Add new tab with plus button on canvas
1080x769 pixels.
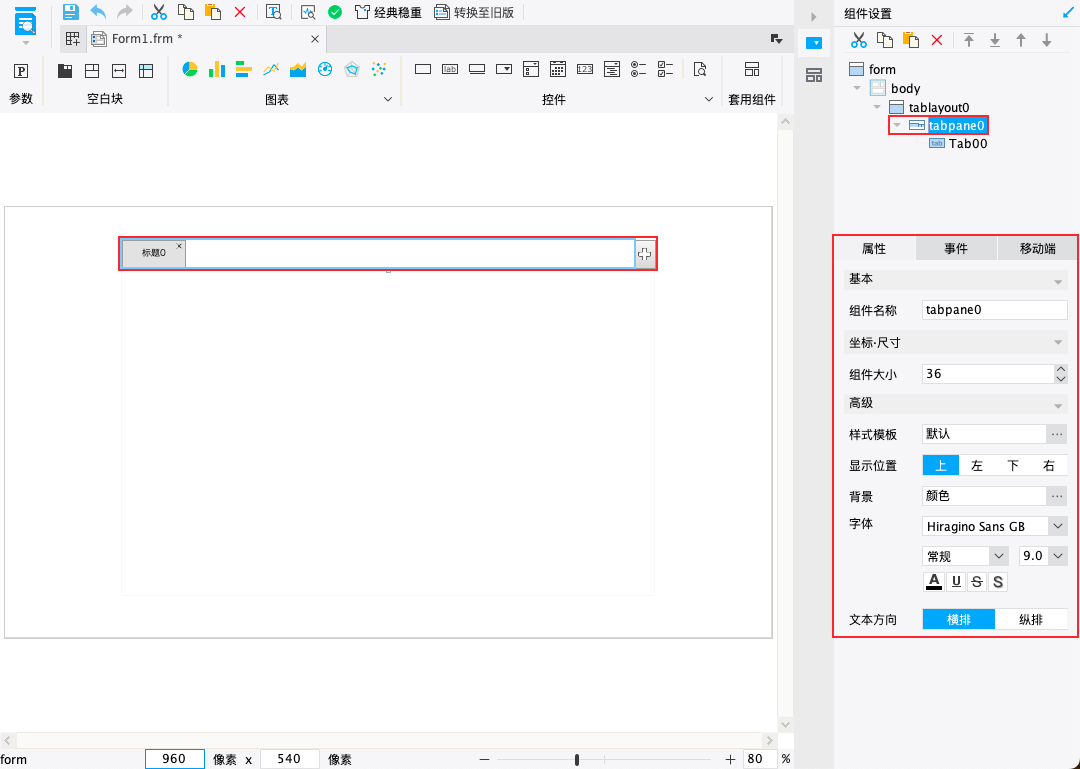pos(644,254)
